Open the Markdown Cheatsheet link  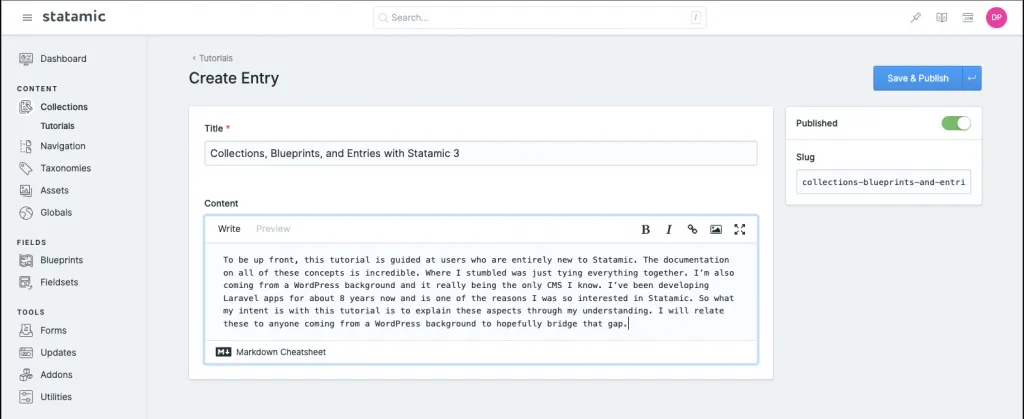(x=281, y=352)
